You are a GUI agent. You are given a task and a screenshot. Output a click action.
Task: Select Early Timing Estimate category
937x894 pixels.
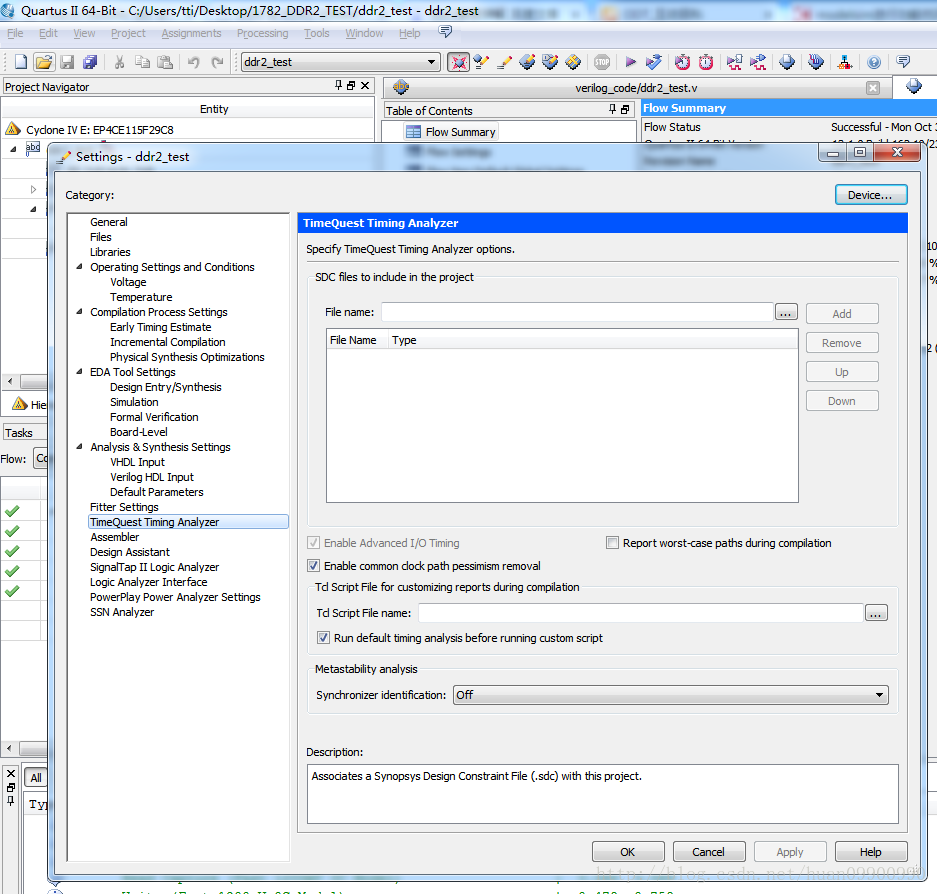point(161,327)
